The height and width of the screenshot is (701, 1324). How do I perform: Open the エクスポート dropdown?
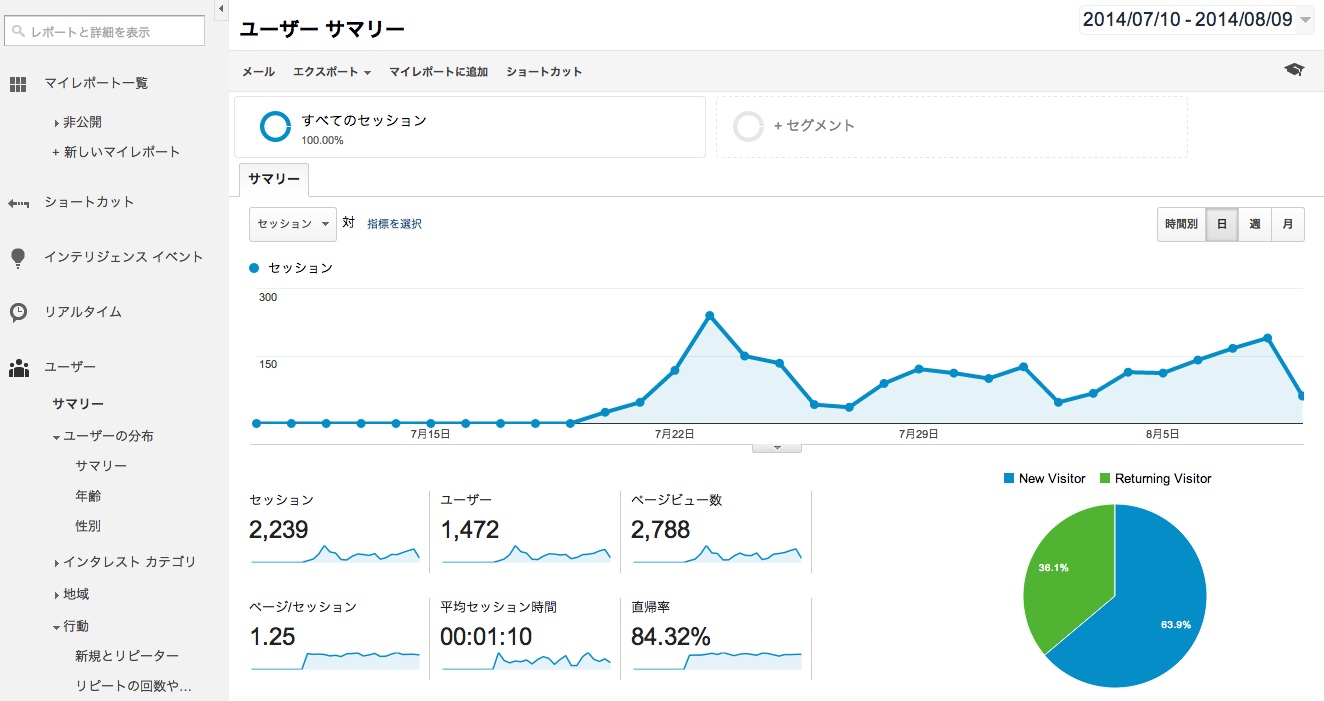click(331, 71)
